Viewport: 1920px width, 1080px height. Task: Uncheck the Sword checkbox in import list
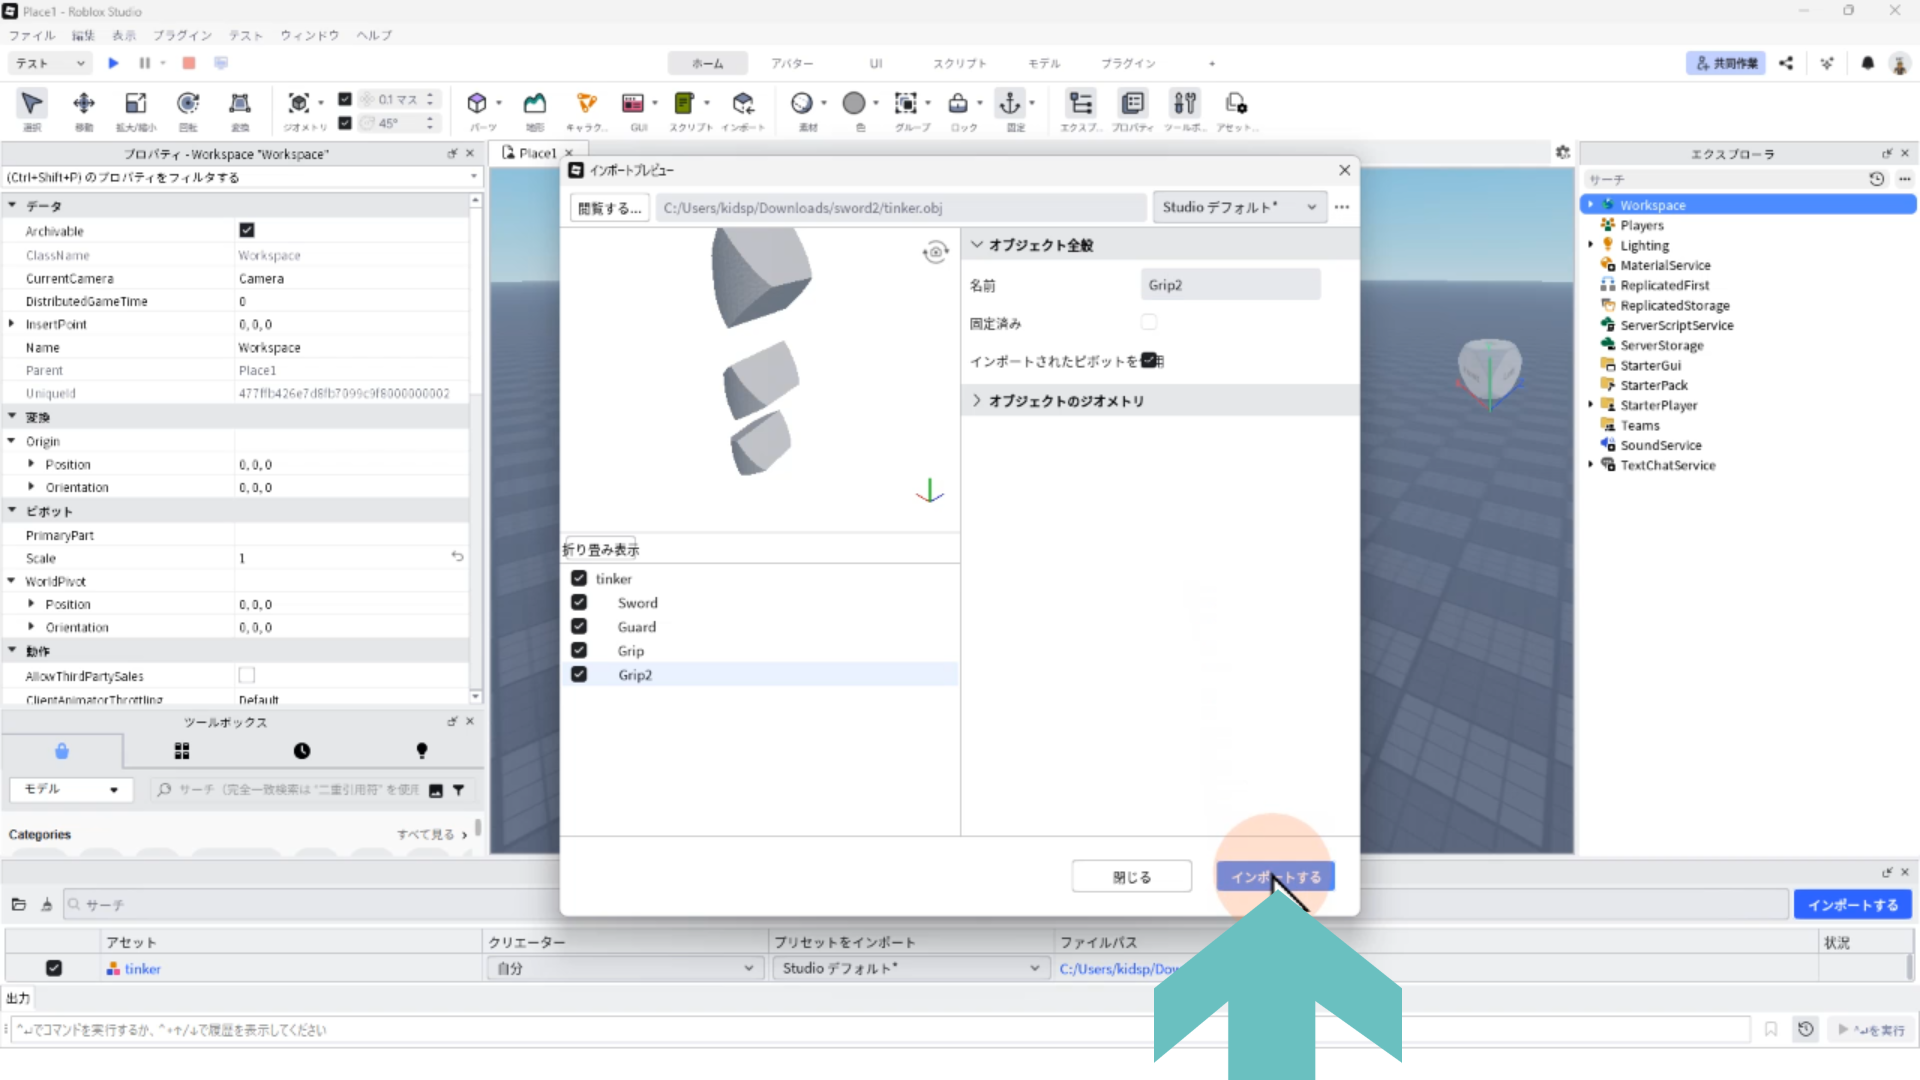coord(579,603)
